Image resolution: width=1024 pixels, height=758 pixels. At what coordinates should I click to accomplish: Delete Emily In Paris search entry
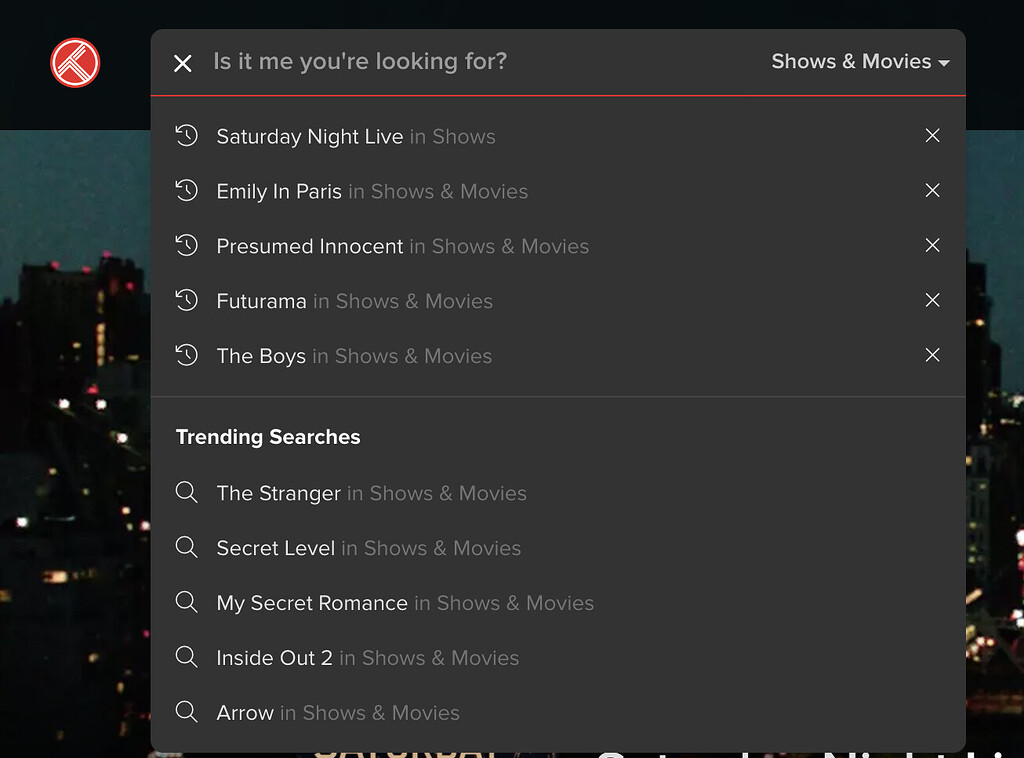point(932,190)
